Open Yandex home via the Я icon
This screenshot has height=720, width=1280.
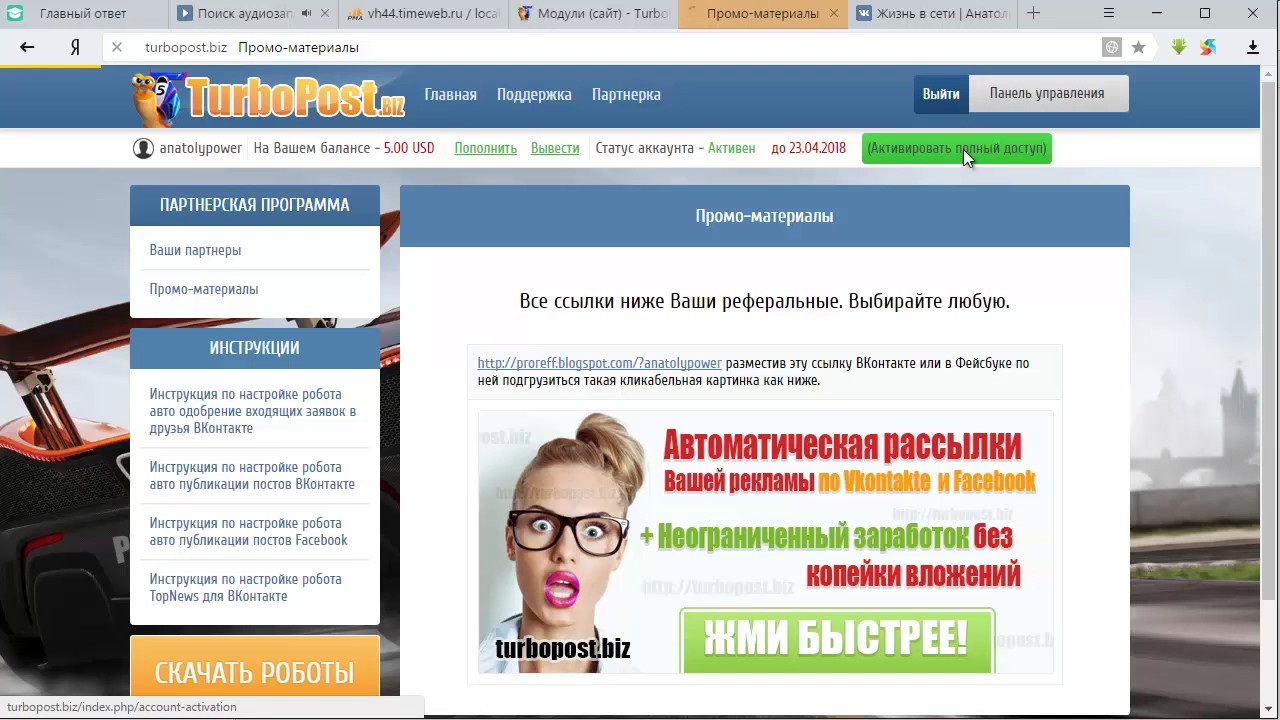[x=75, y=47]
